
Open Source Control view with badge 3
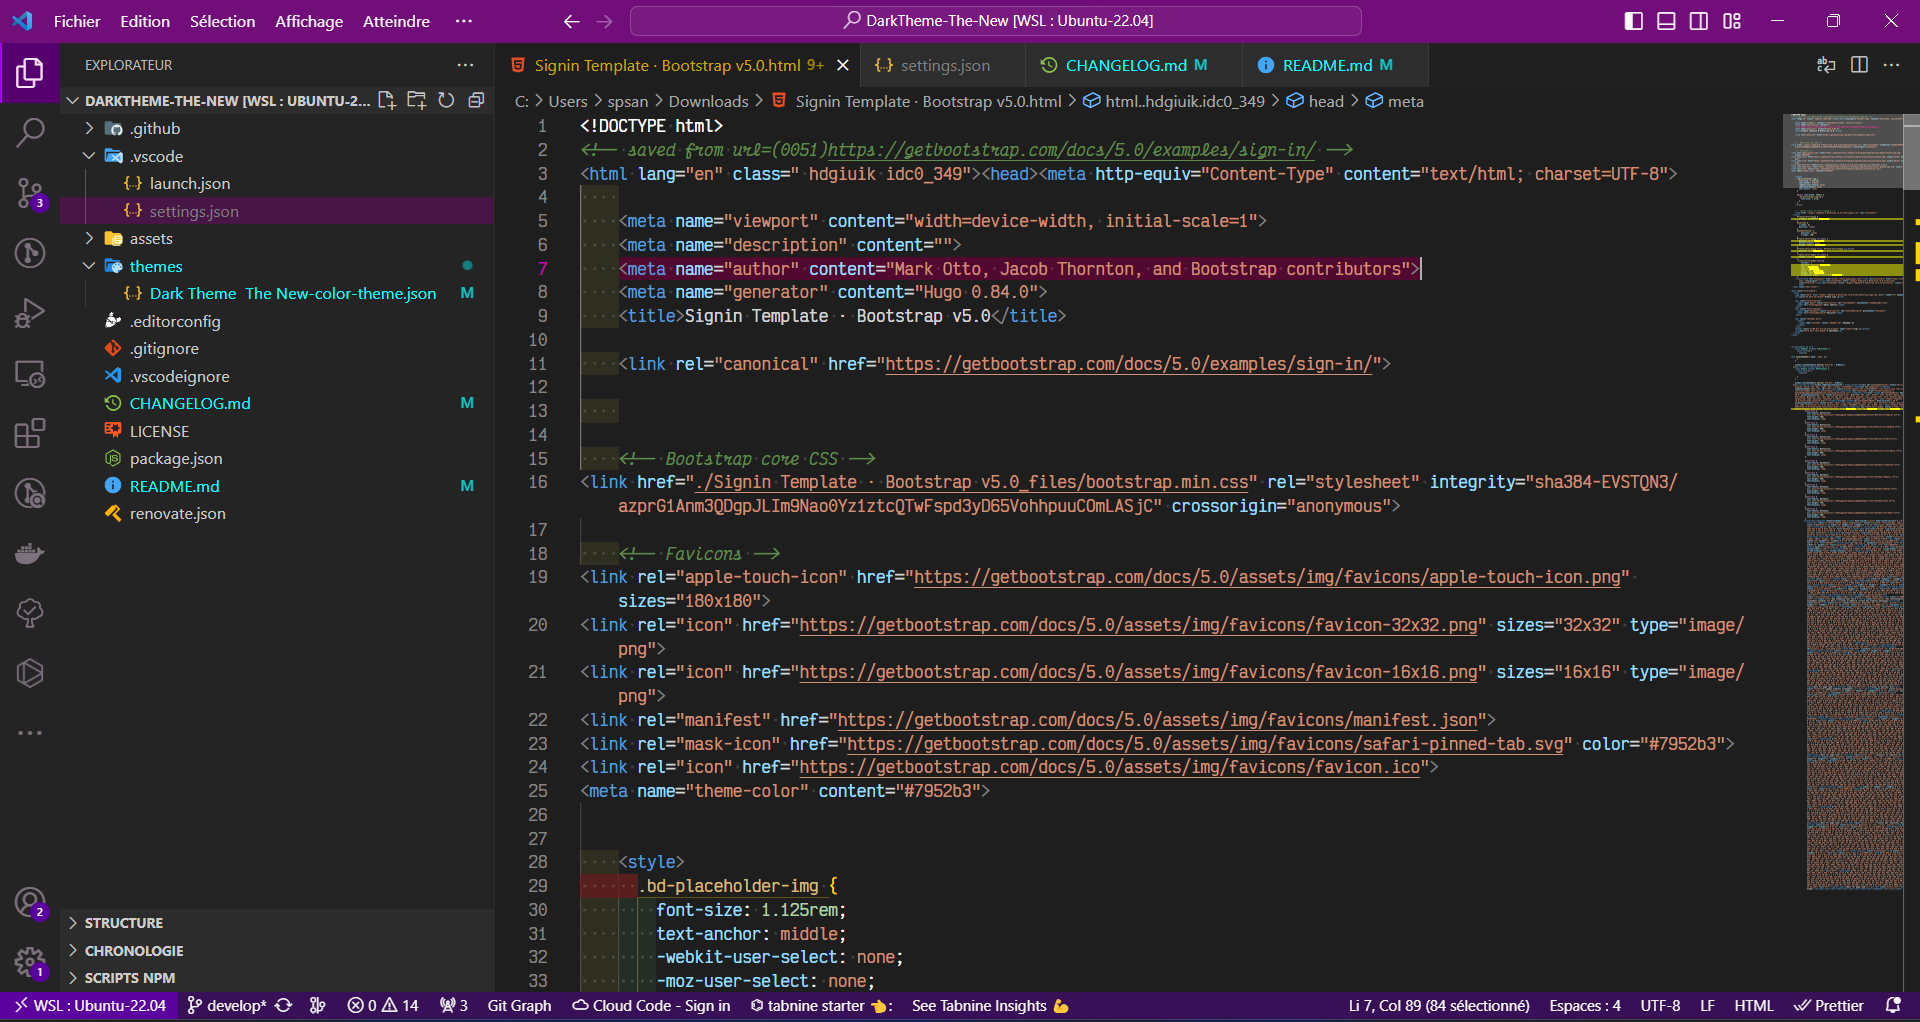click(30, 193)
